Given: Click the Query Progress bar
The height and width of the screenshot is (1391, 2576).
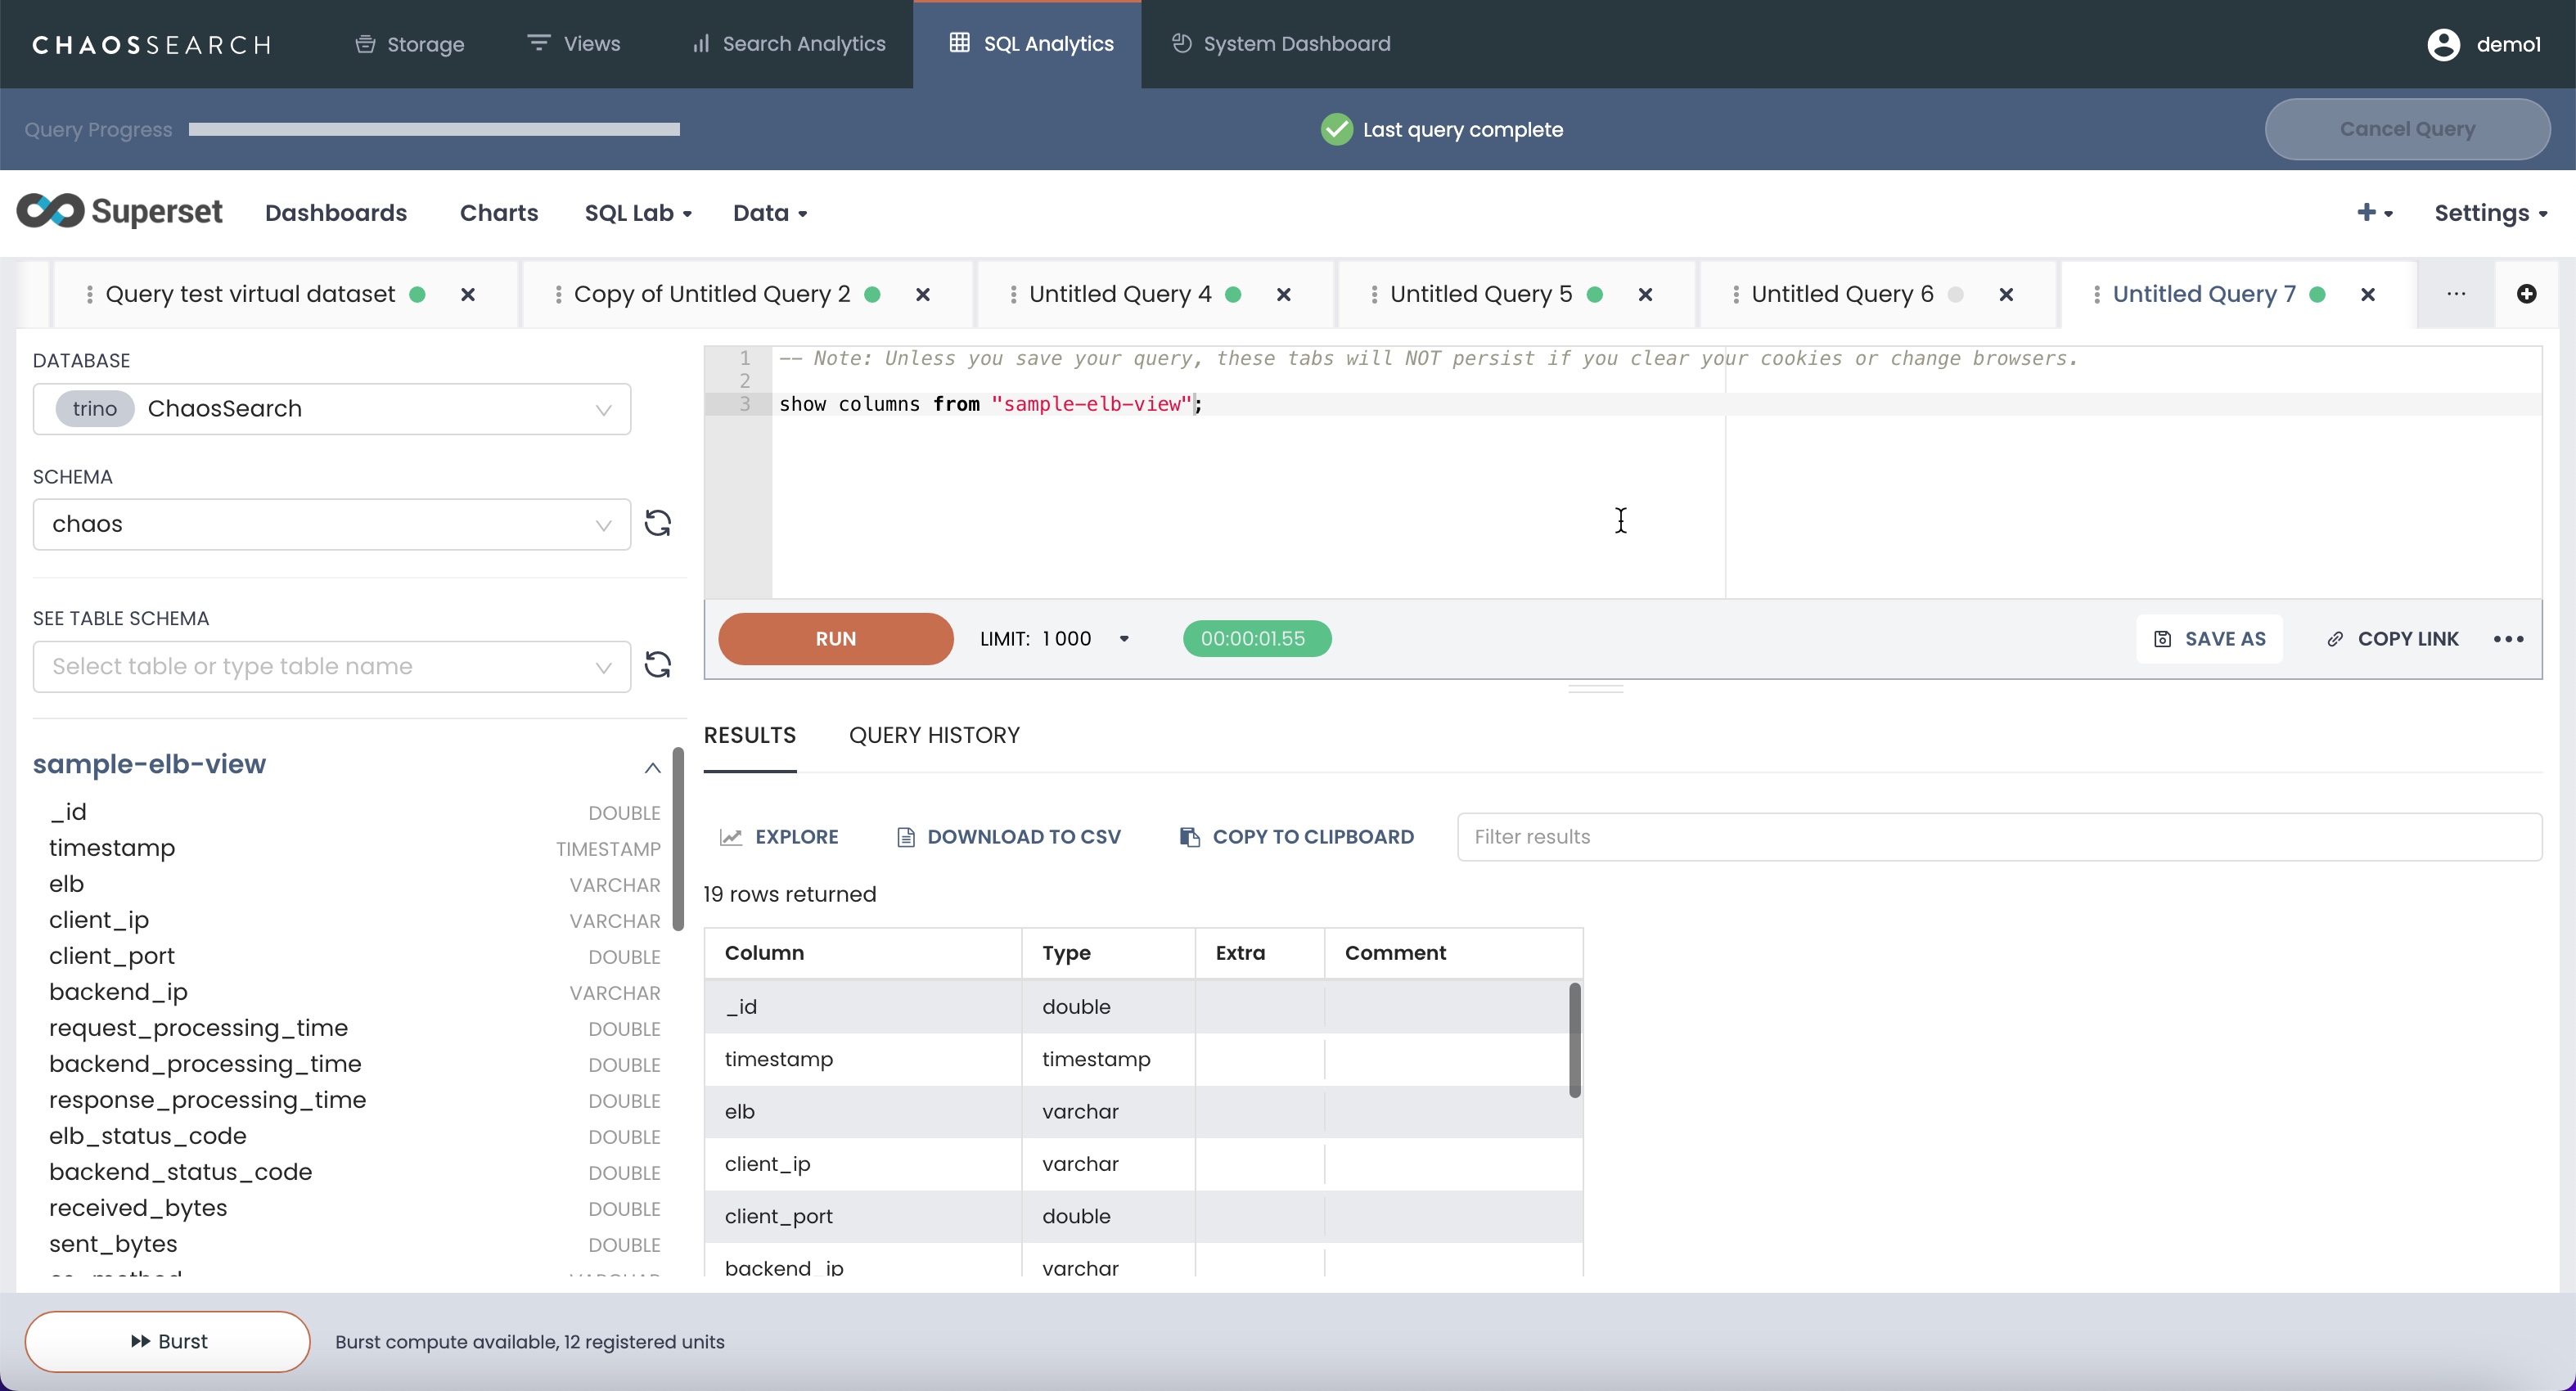Looking at the screenshot, I should pos(434,129).
